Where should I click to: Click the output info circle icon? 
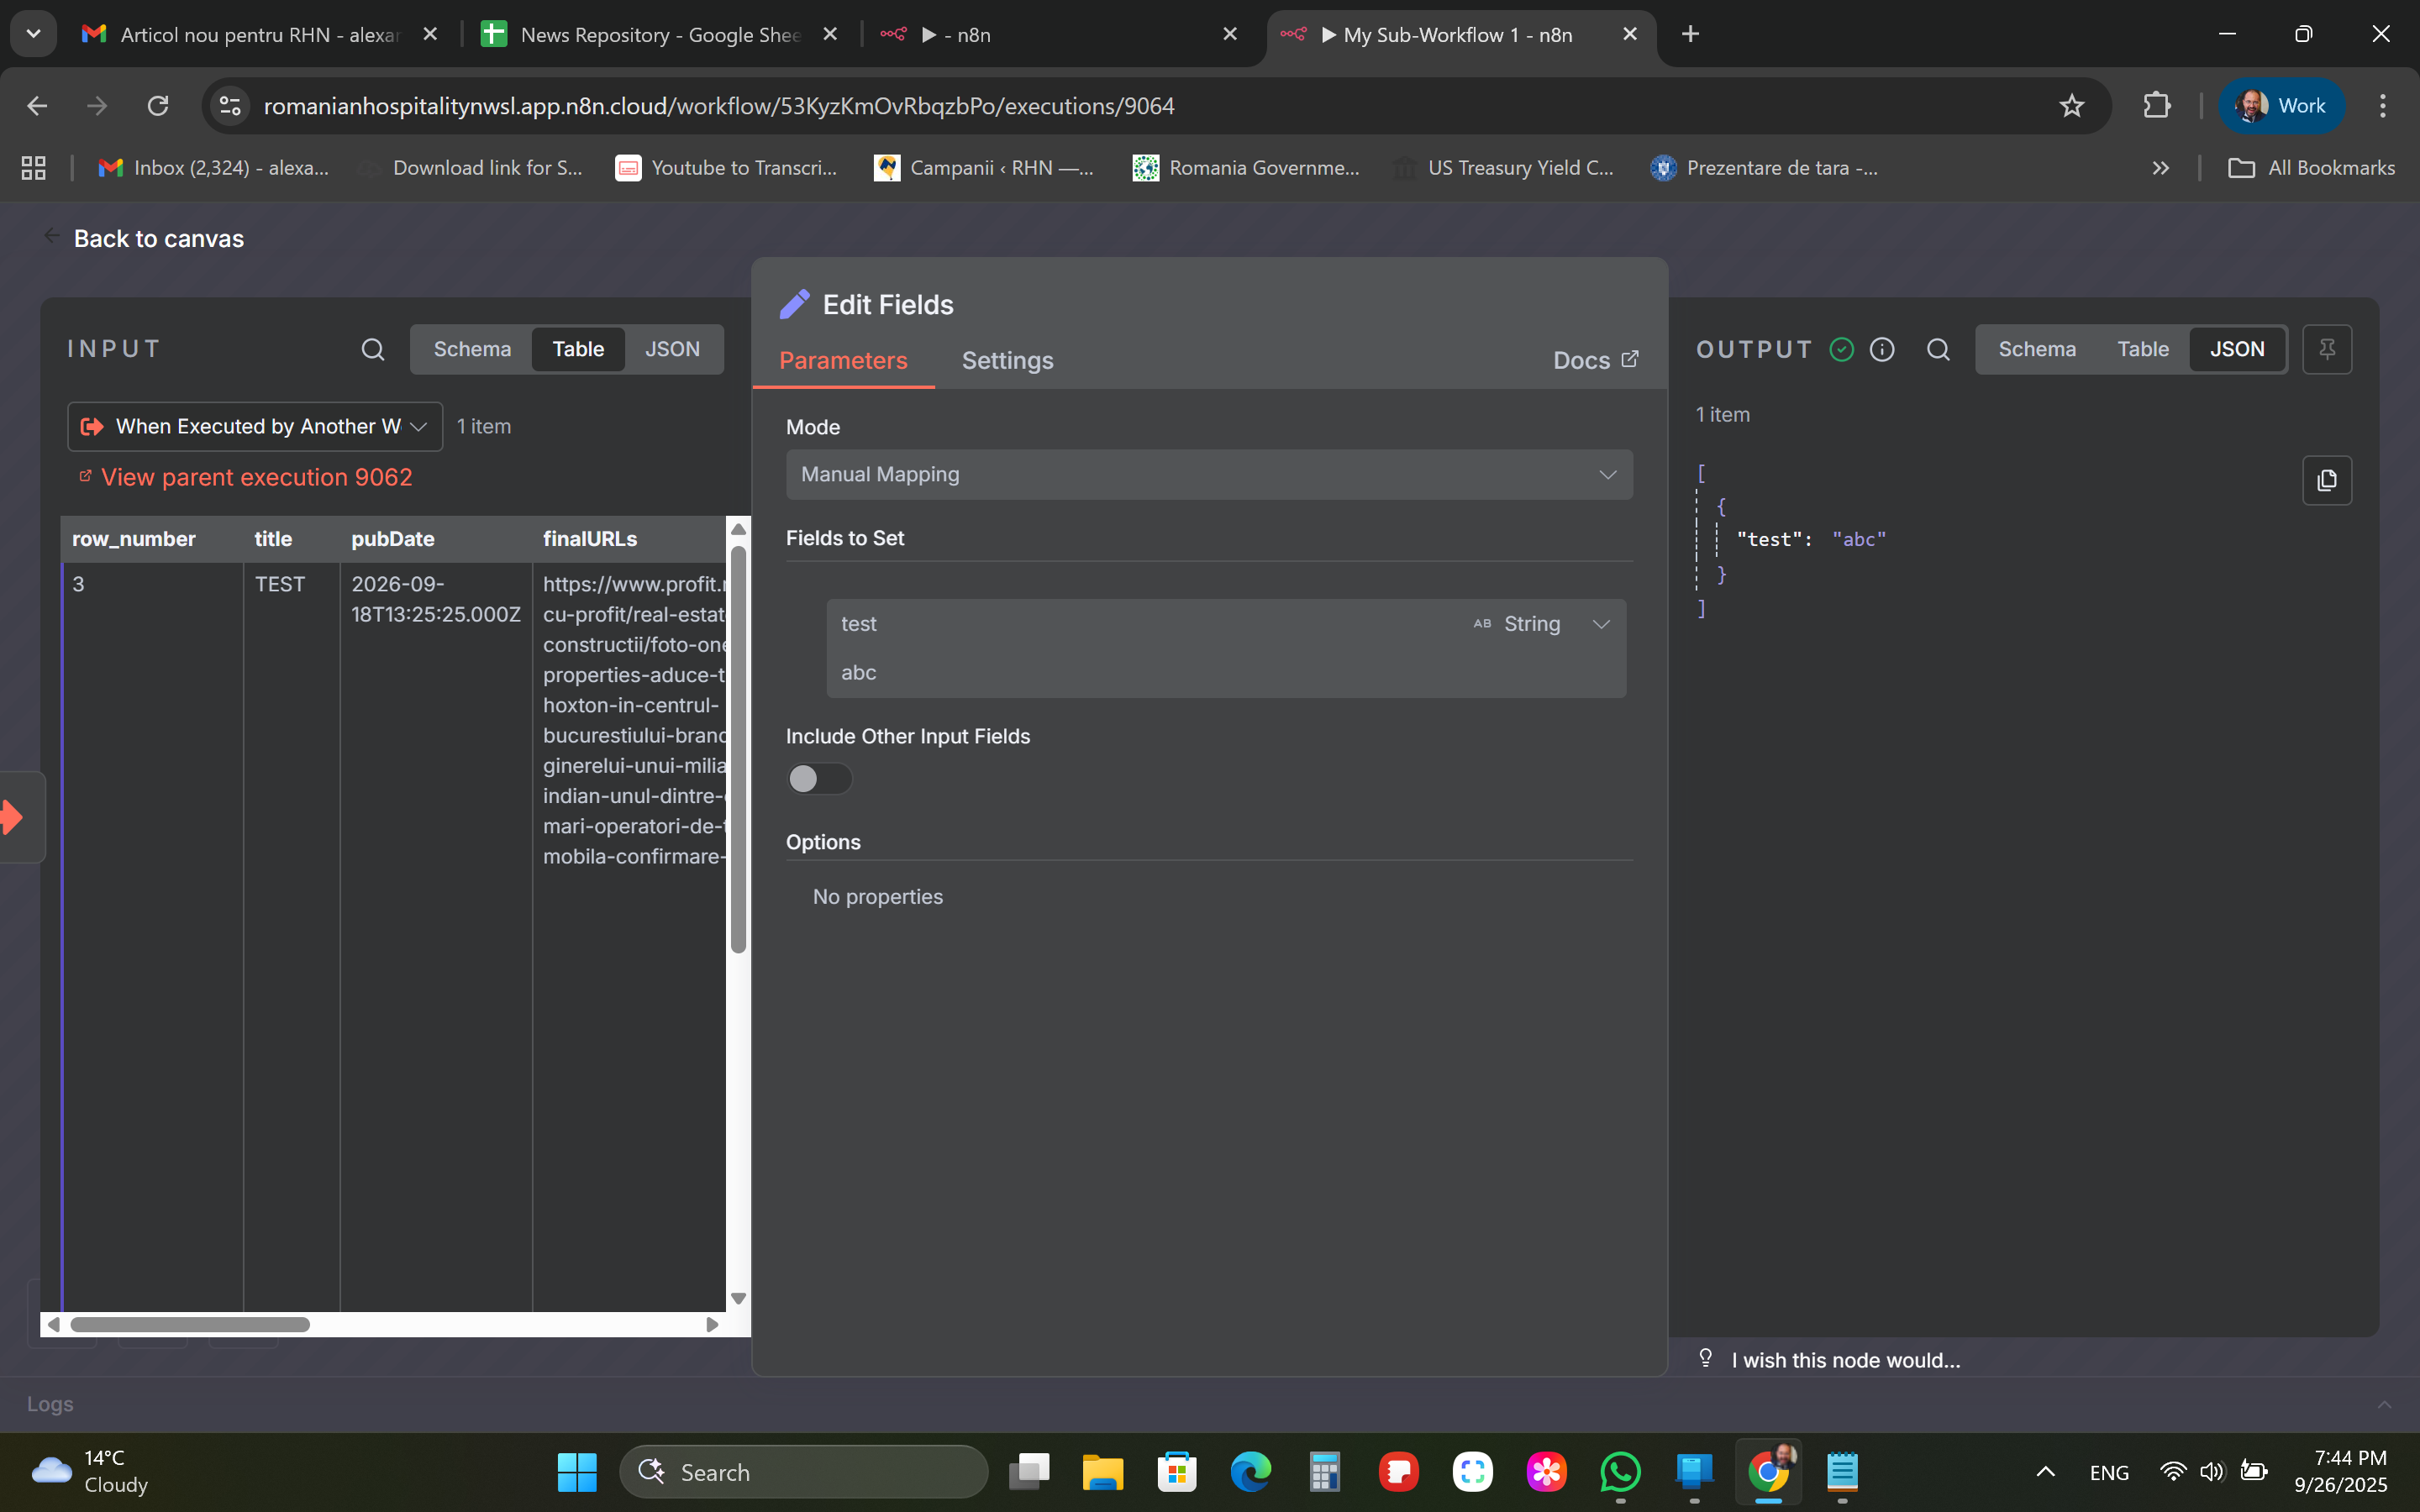(1882, 349)
